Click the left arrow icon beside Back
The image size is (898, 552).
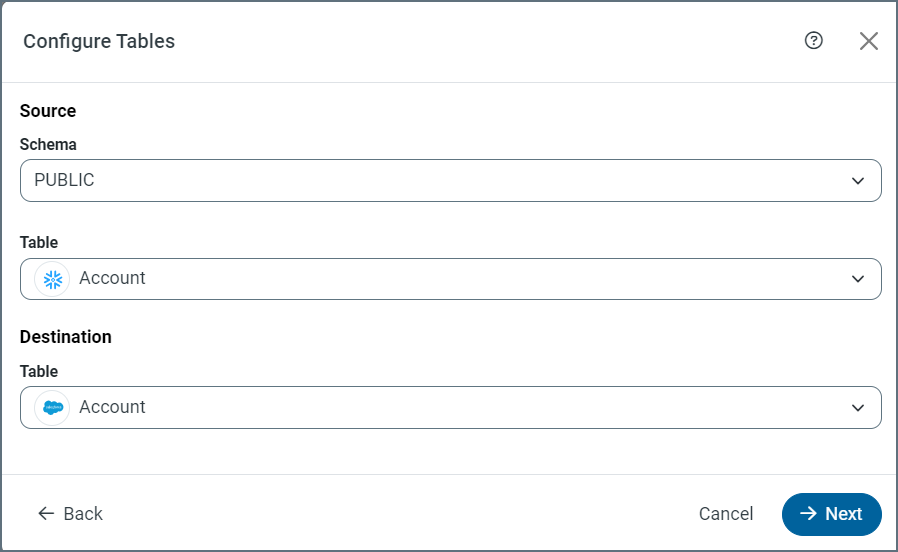(45, 514)
